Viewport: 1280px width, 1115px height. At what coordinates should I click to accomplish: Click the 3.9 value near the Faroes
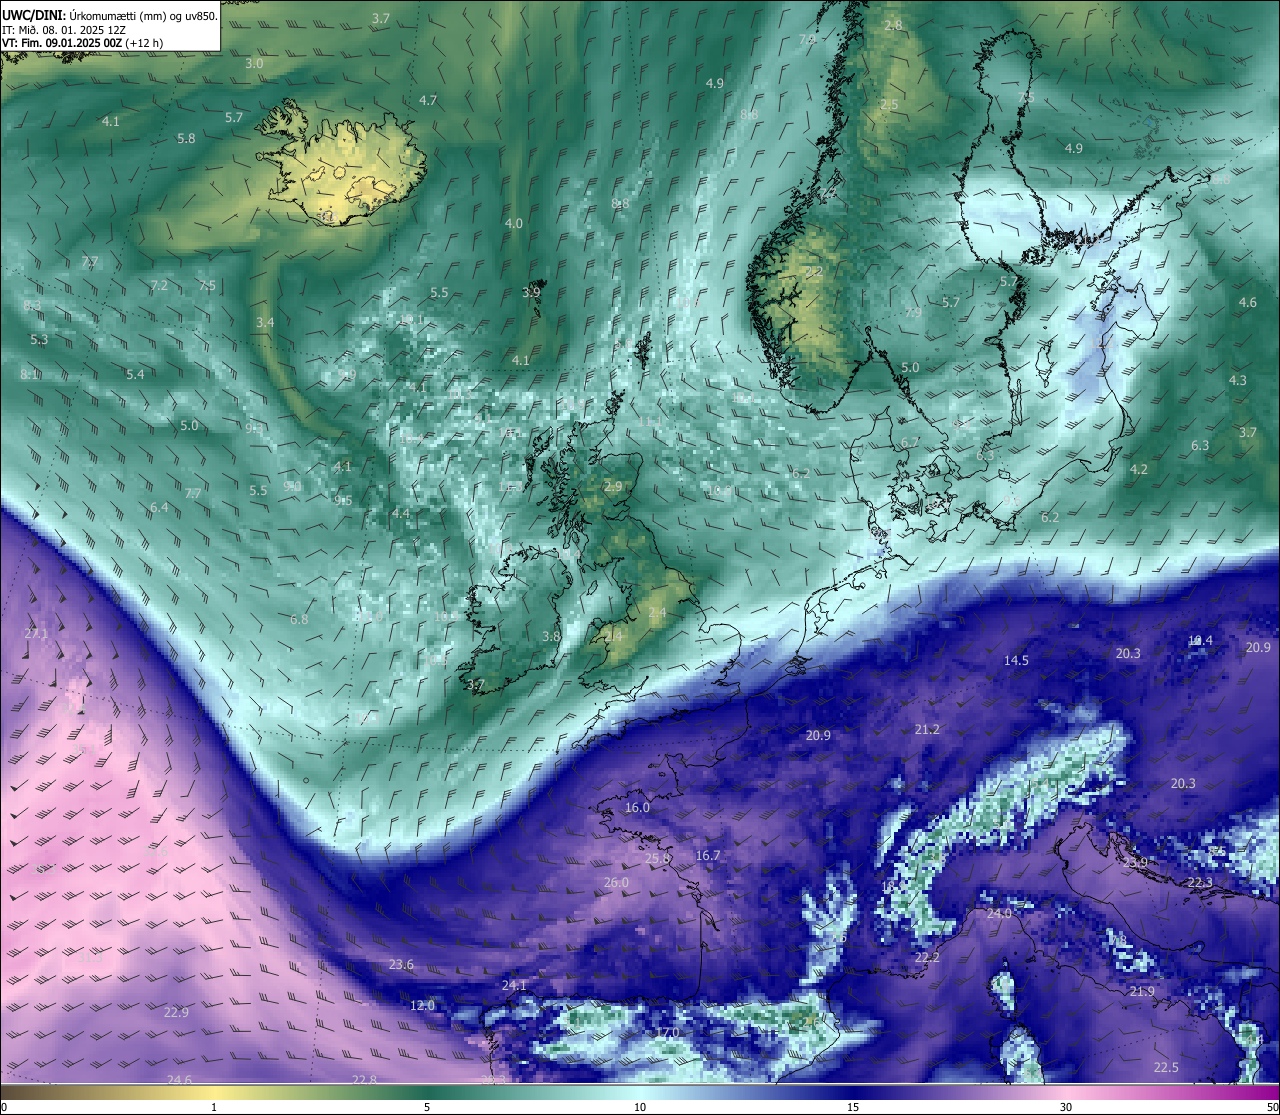[531, 292]
